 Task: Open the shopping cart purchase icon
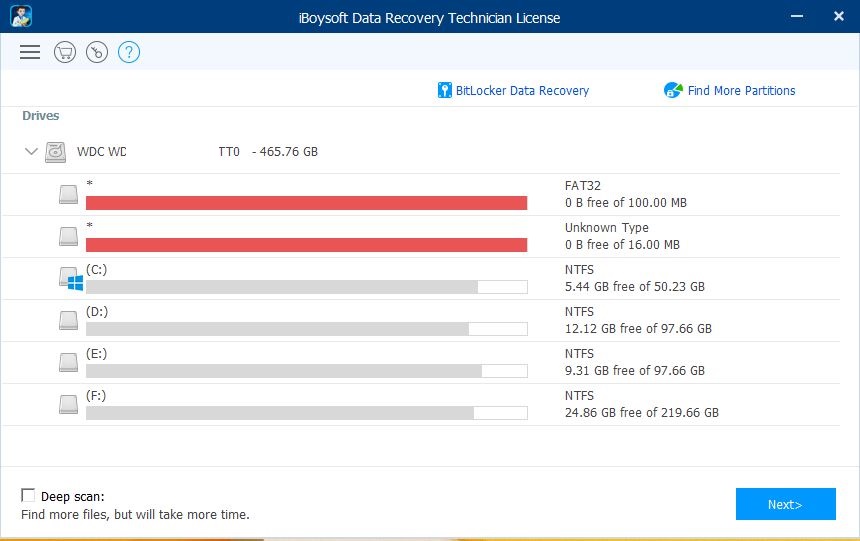pyautogui.click(x=65, y=52)
